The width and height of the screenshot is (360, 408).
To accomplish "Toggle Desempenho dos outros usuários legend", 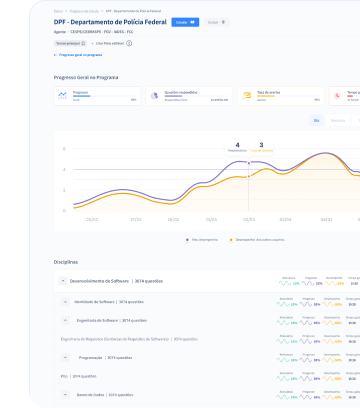I will [x=257, y=240].
